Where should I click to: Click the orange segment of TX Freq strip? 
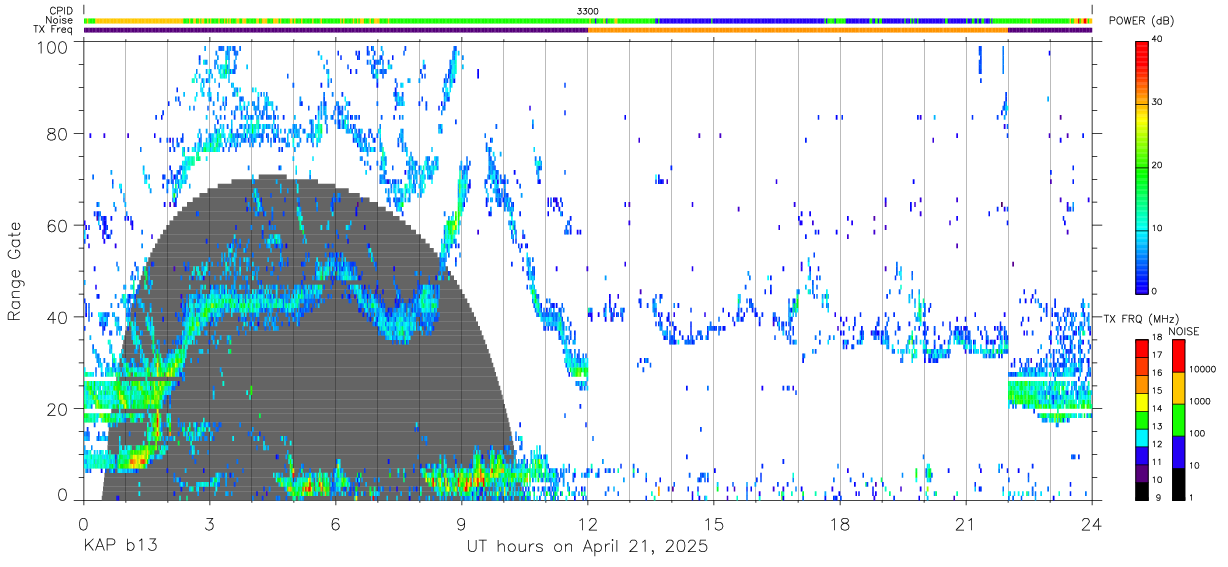(798, 30)
